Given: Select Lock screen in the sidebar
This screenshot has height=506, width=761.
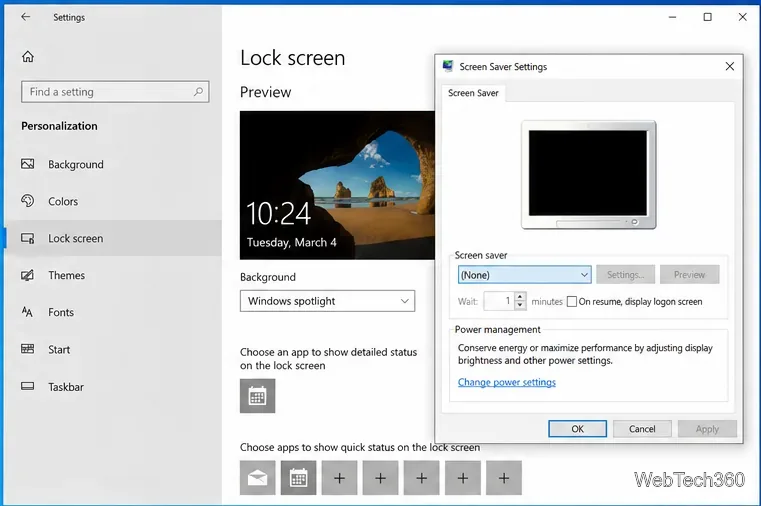Looking at the screenshot, I should 114,238.
